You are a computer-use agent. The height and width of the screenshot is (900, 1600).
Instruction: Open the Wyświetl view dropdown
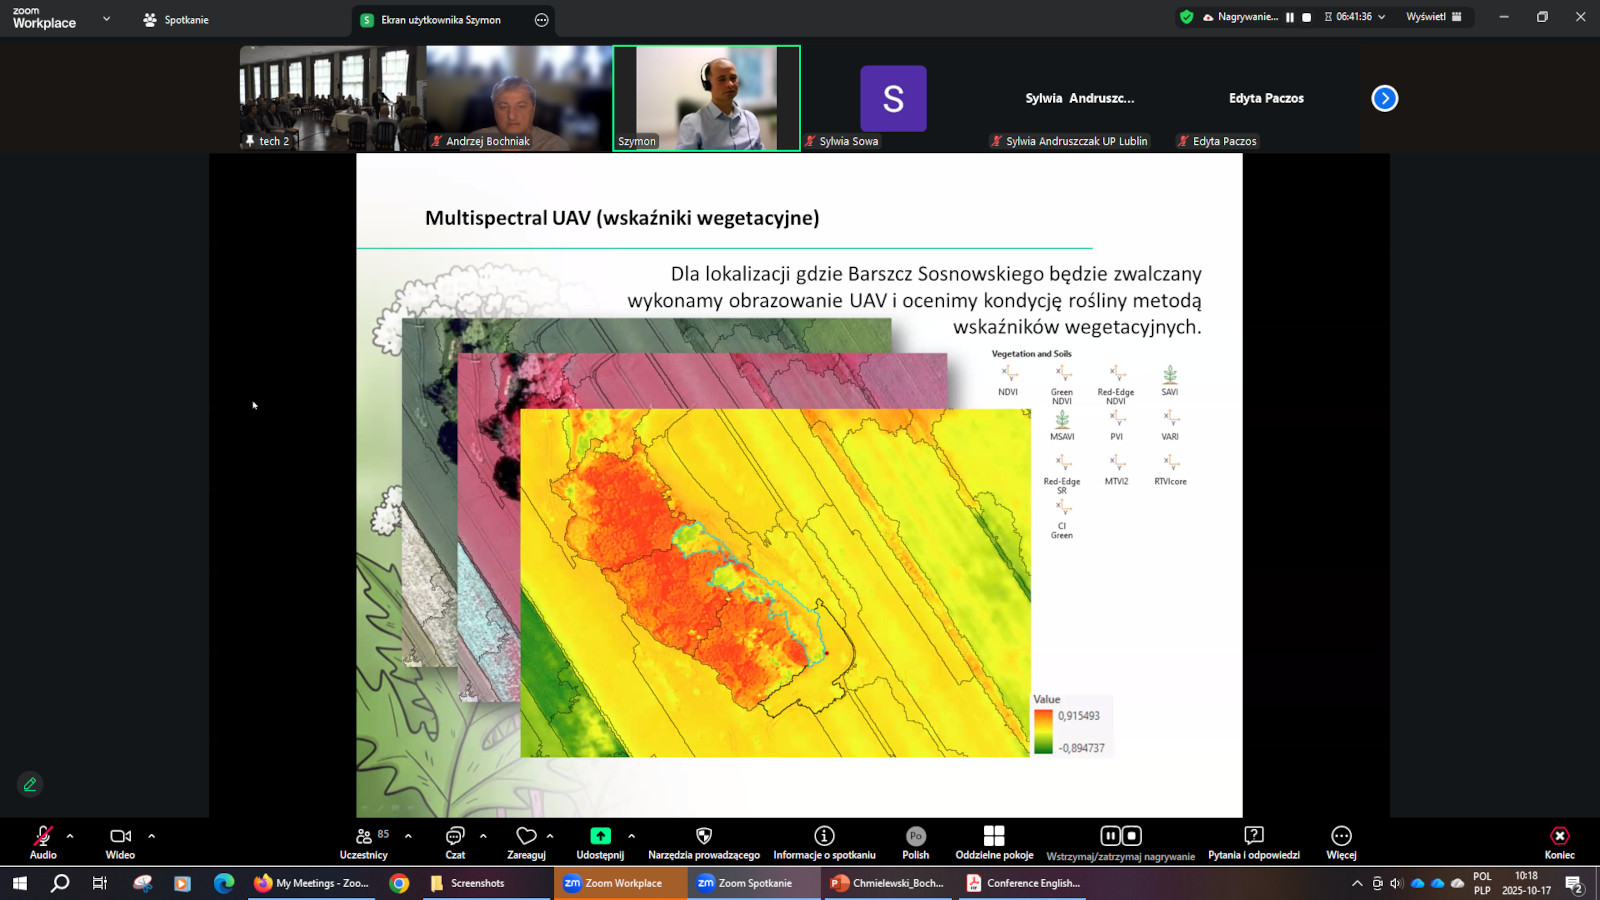pos(1434,17)
